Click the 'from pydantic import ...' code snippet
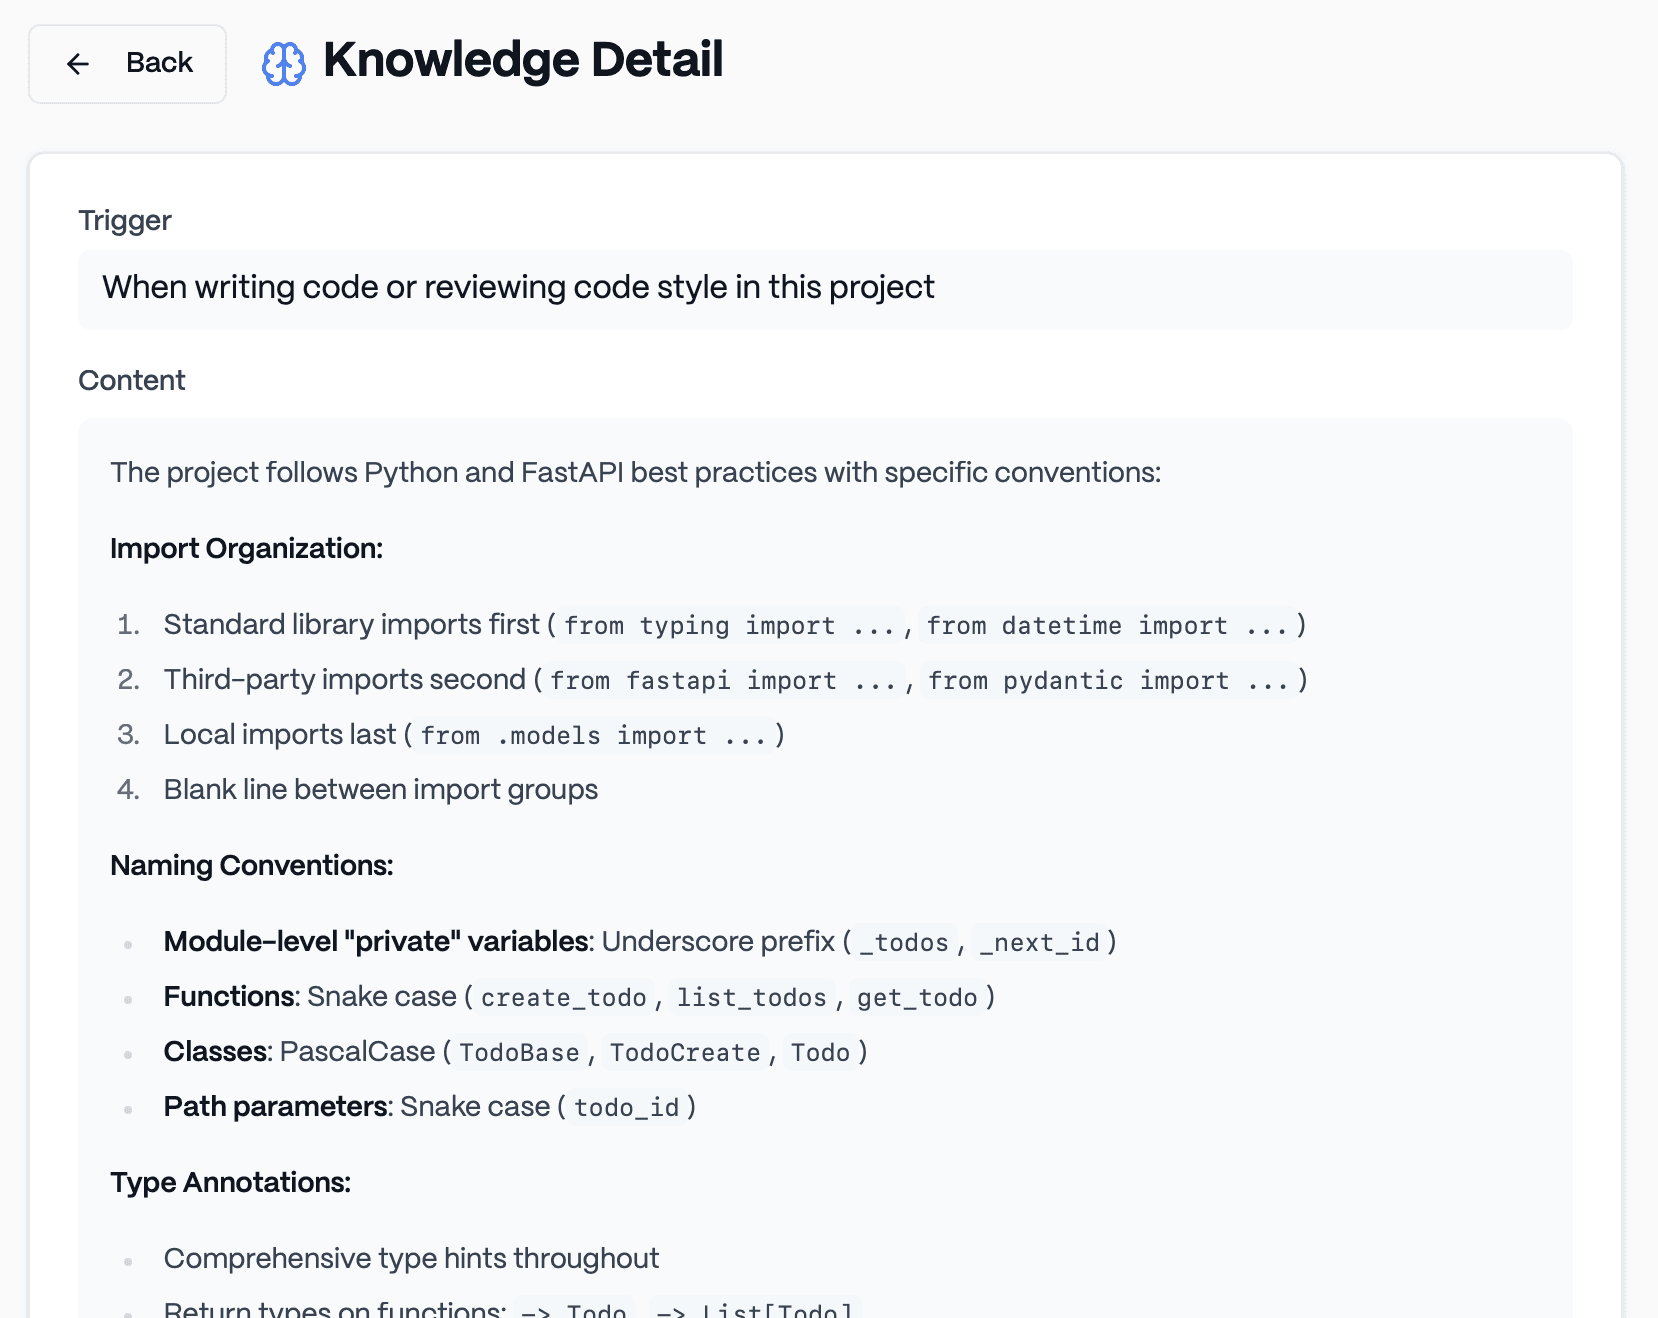 click(1109, 680)
